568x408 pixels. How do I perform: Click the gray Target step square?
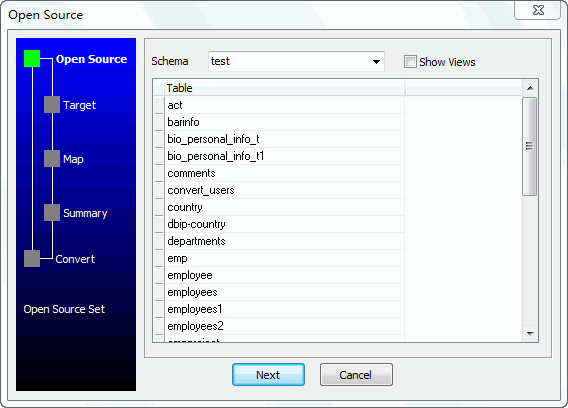pos(52,104)
